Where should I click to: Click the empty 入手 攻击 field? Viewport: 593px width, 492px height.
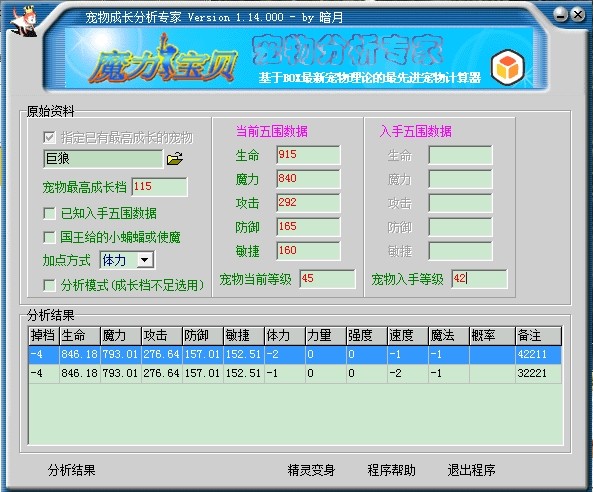pyautogui.click(x=460, y=203)
